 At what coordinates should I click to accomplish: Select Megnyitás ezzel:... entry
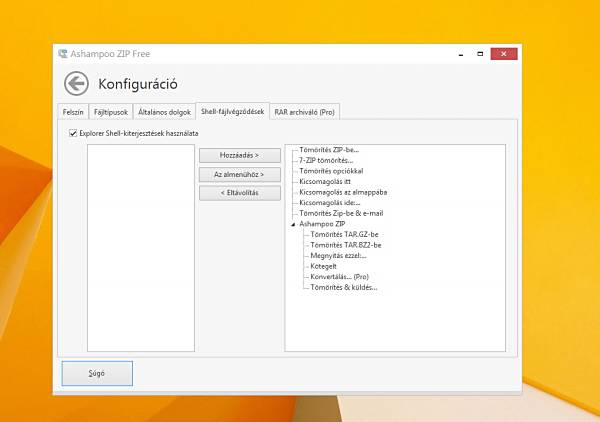(338, 256)
